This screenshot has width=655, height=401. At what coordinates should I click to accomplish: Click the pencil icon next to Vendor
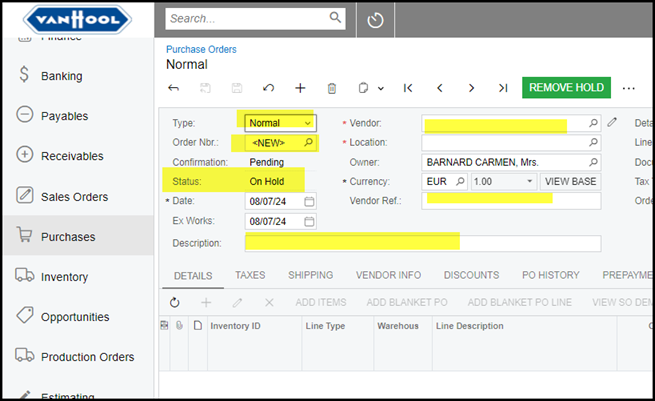click(612, 123)
